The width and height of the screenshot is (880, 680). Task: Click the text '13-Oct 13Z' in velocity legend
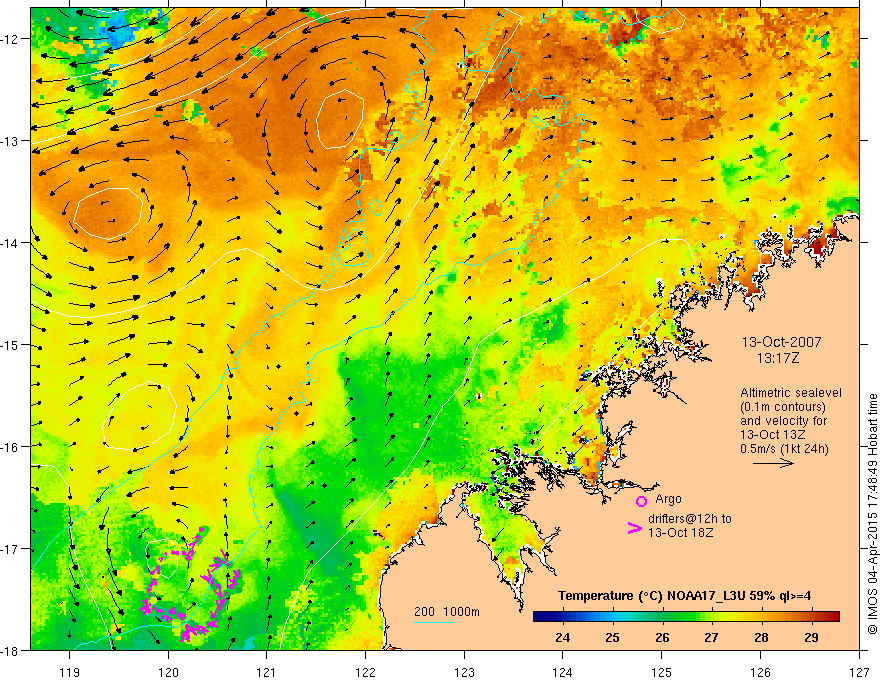click(773, 435)
